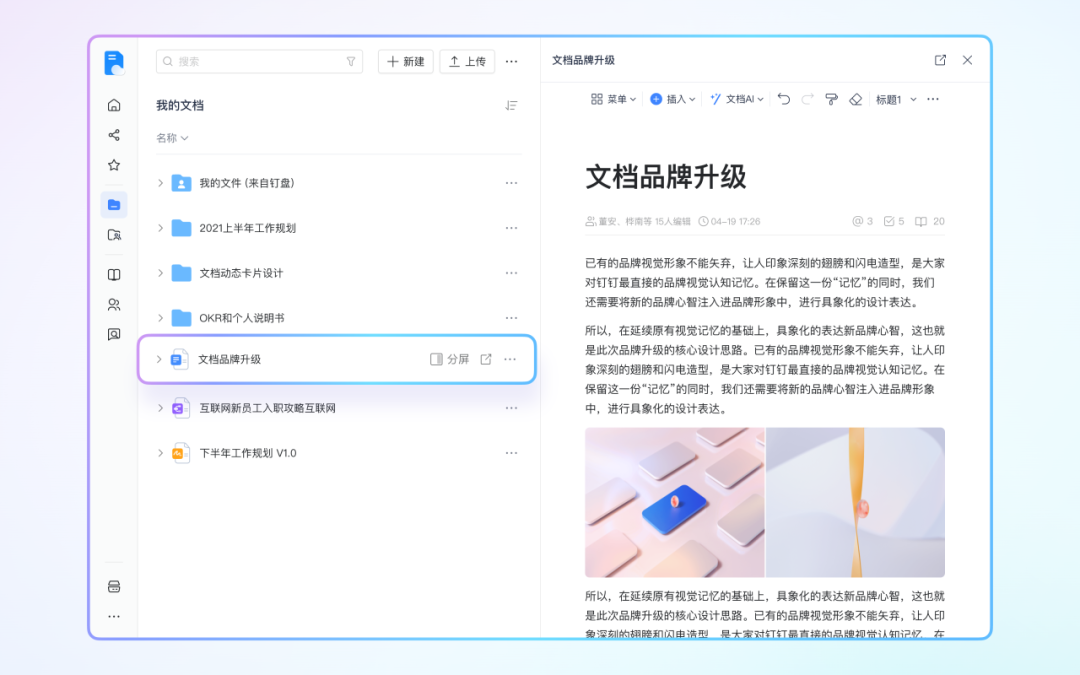Viewport: 1080px width, 675px height.
Task: Click into the 搜索 search field
Action: pos(255,61)
